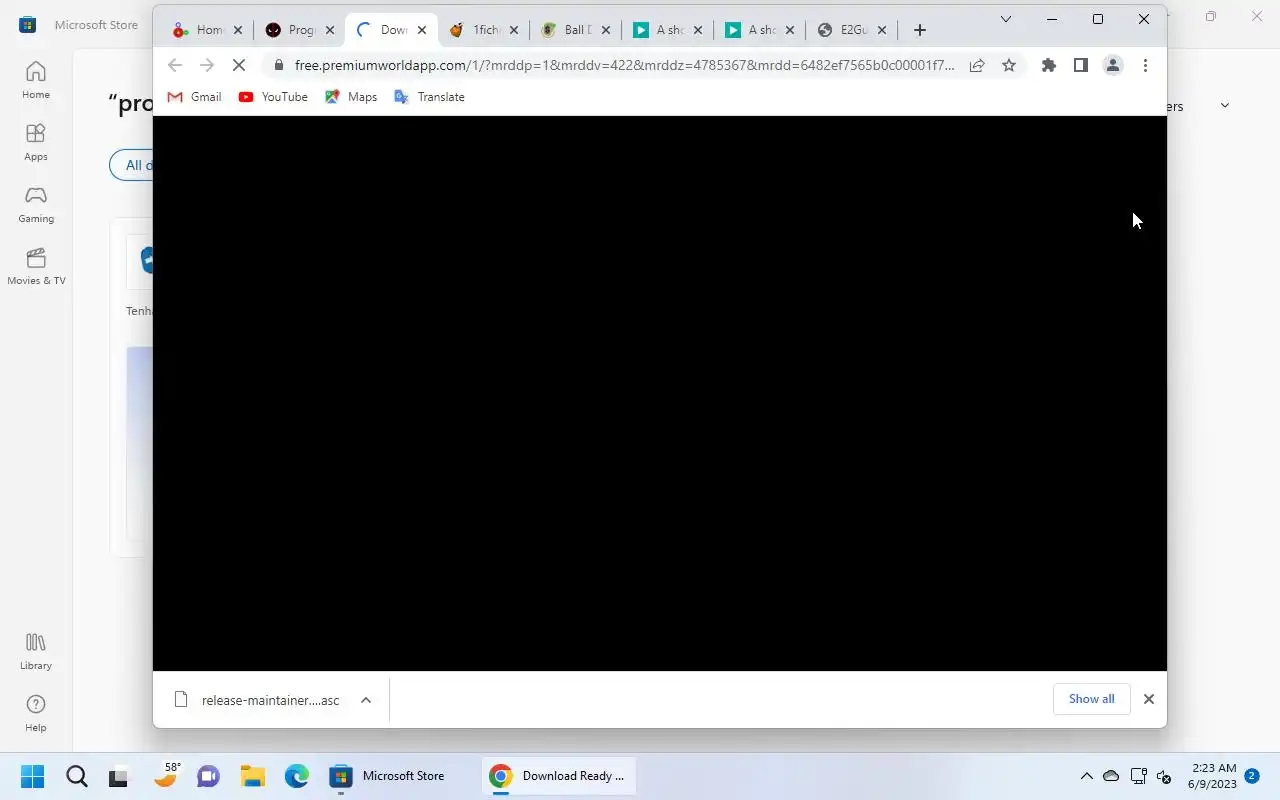Launch Microsoft Edge from taskbar

(296, 776)
